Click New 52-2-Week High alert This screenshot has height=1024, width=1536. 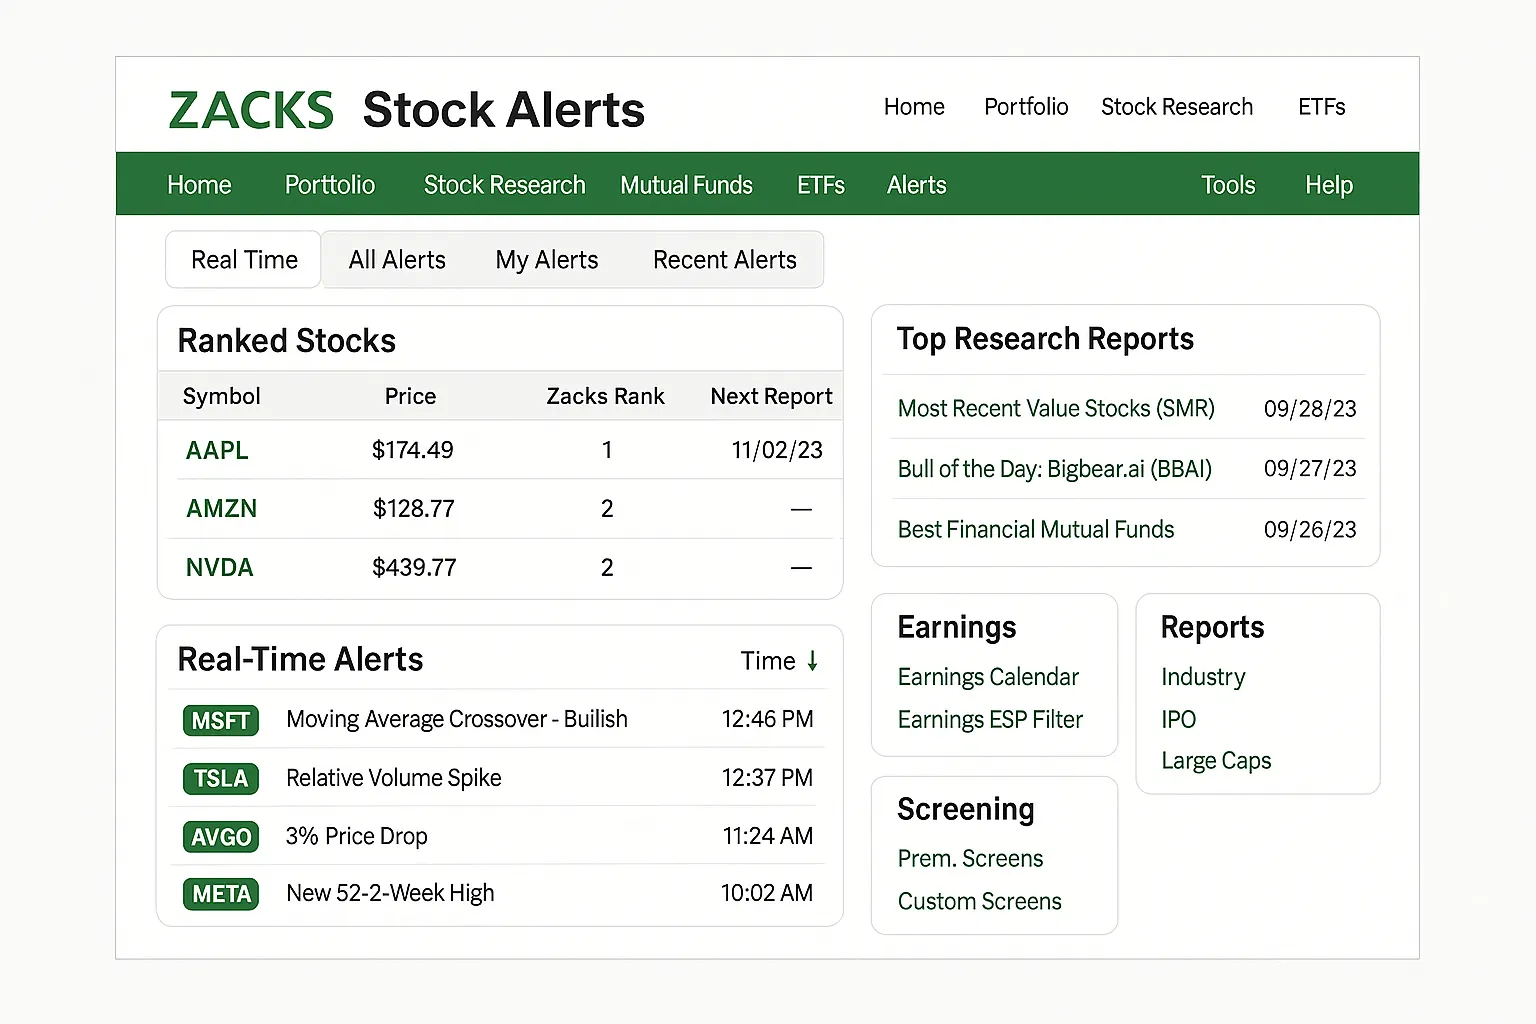click(390, 894)
